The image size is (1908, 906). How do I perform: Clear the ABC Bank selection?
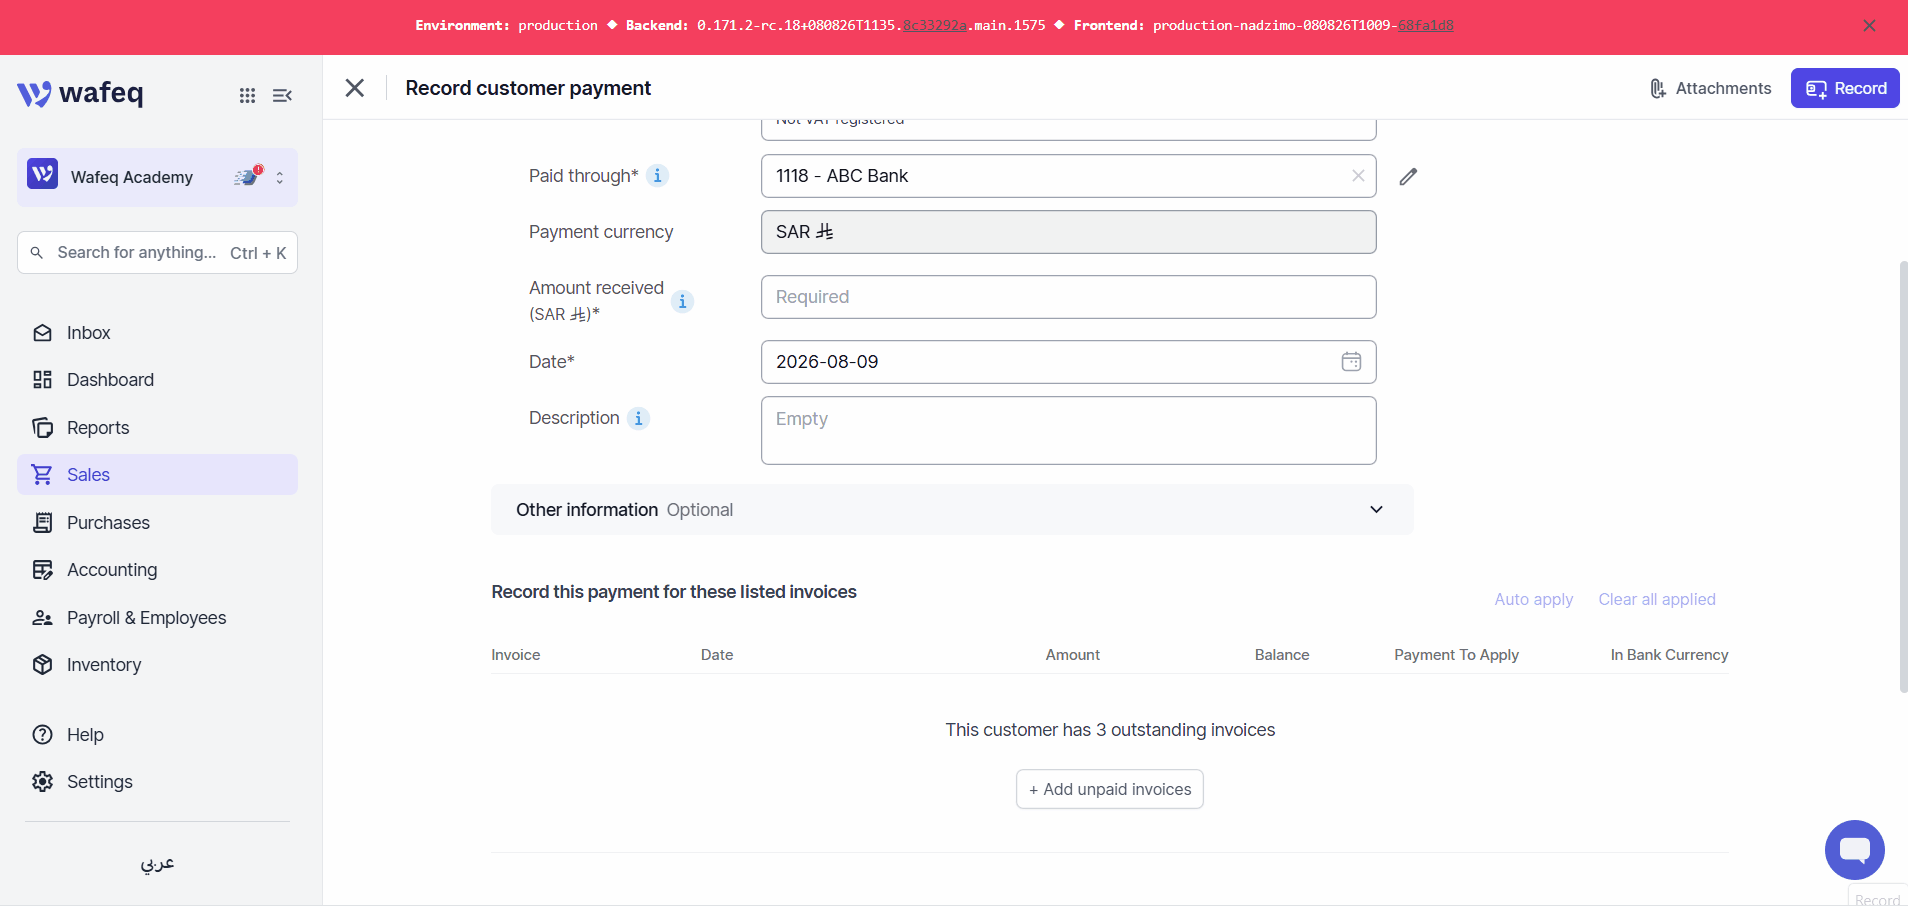[1358, 176]
